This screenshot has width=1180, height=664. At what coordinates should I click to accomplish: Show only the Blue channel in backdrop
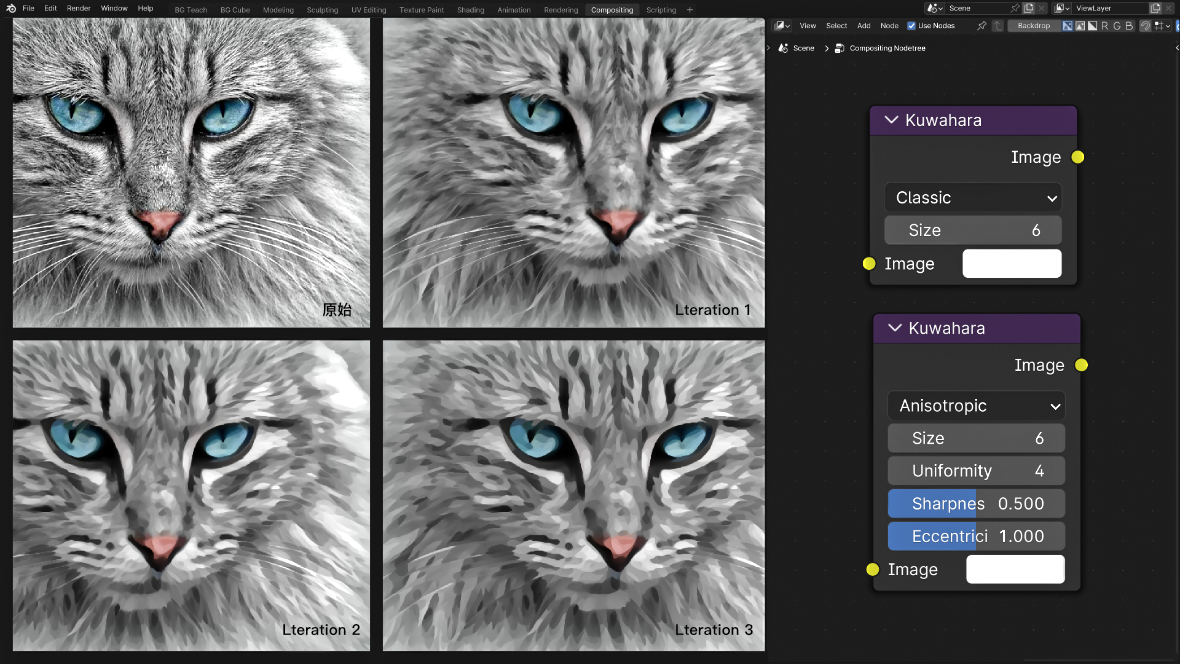pyautogui.click(x=1129, y=26)
